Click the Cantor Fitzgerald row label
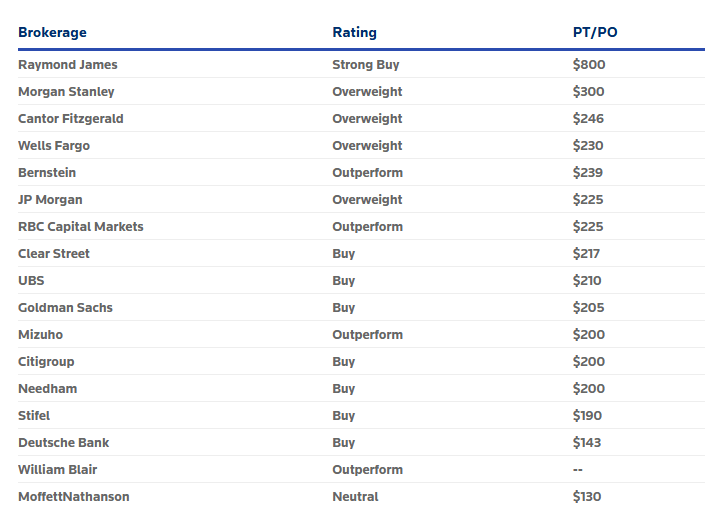 point(71,119)
